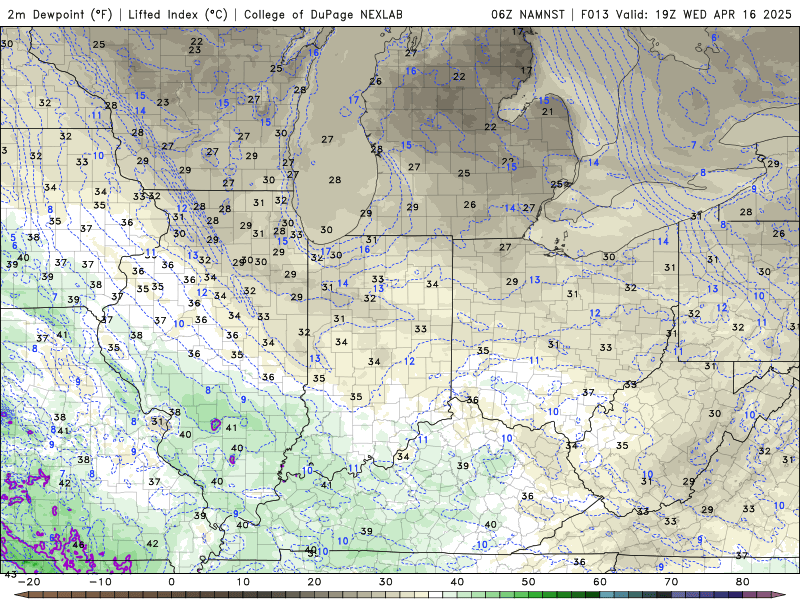Screen dimensions: 800x600
Task: Click the "F013 Valid: 19Z WED APR 16 2025" text
Action: (686, 14)
